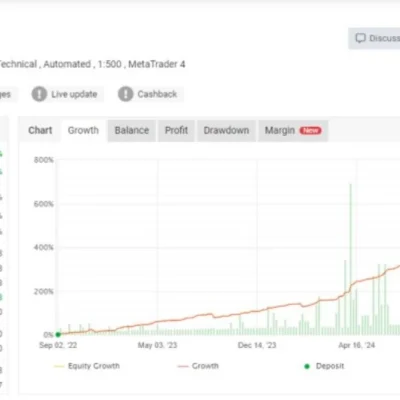Click the 1:500 leverage text
Screen dimensions: 400x400
[110, 64]
